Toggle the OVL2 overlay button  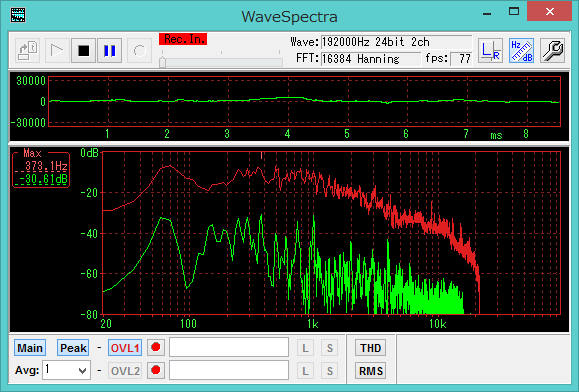point(125,371)
